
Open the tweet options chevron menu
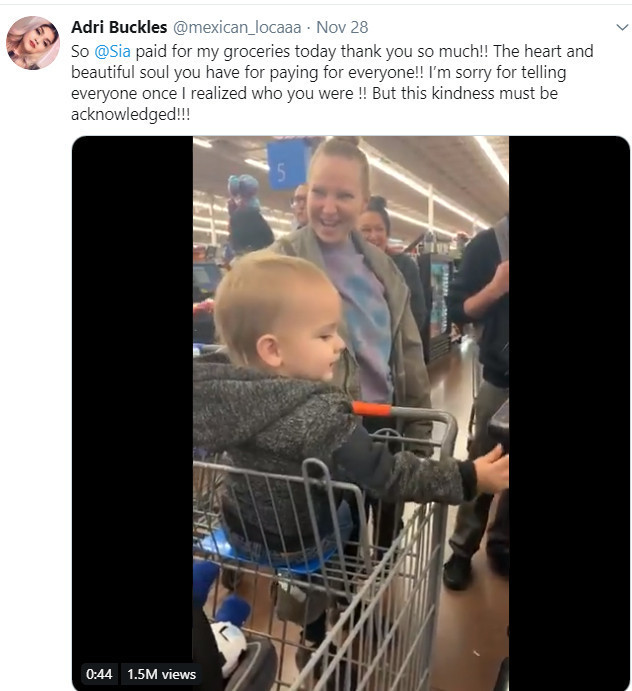click(622, 27)
